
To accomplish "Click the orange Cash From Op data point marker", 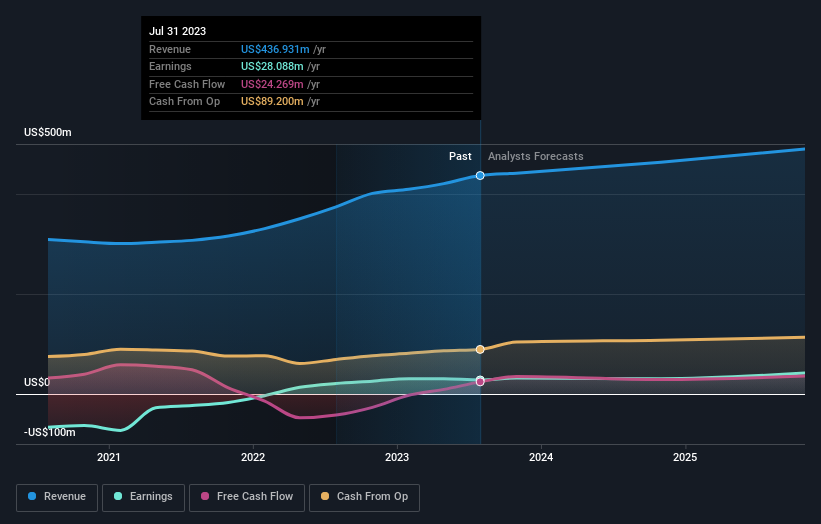I will pos(480,349).
